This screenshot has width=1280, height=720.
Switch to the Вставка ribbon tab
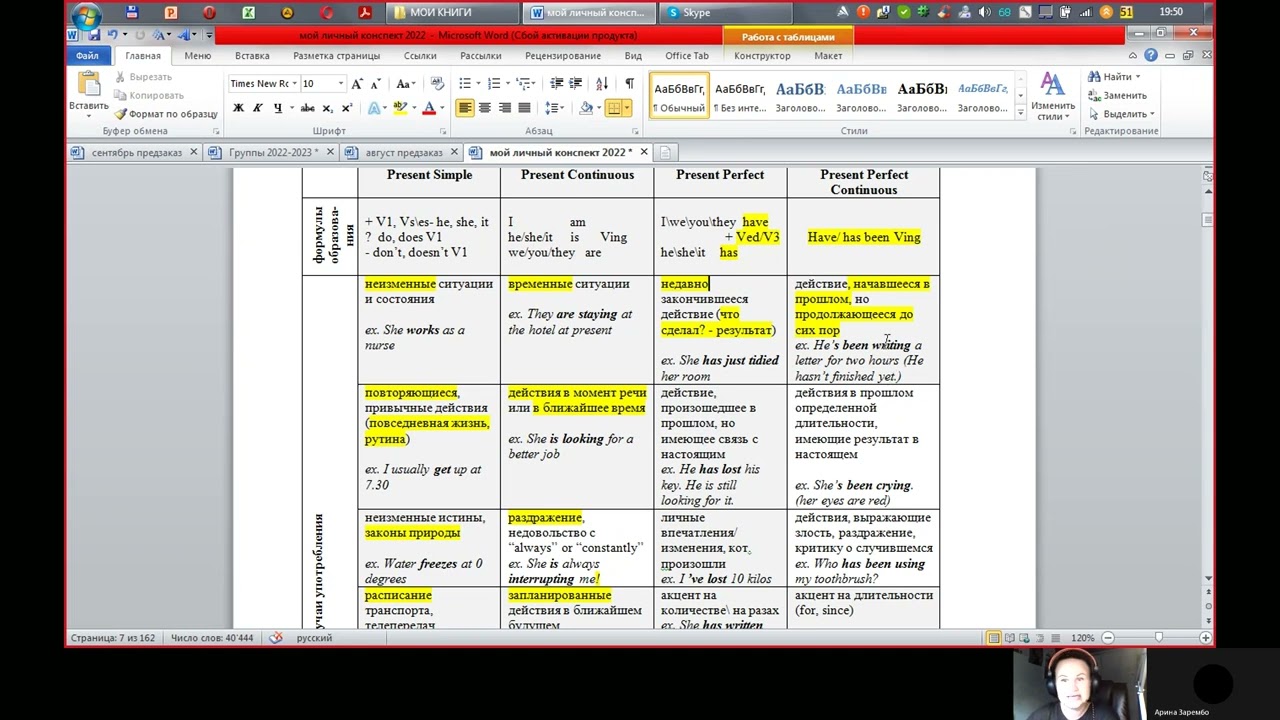point(252,56)
